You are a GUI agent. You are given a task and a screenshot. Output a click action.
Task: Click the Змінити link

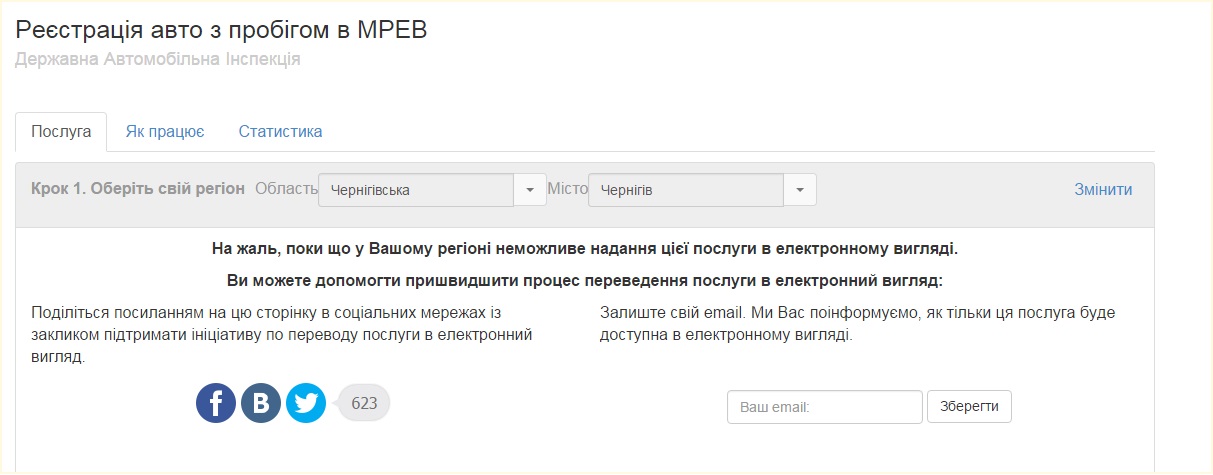click(x=1103, y=190)
